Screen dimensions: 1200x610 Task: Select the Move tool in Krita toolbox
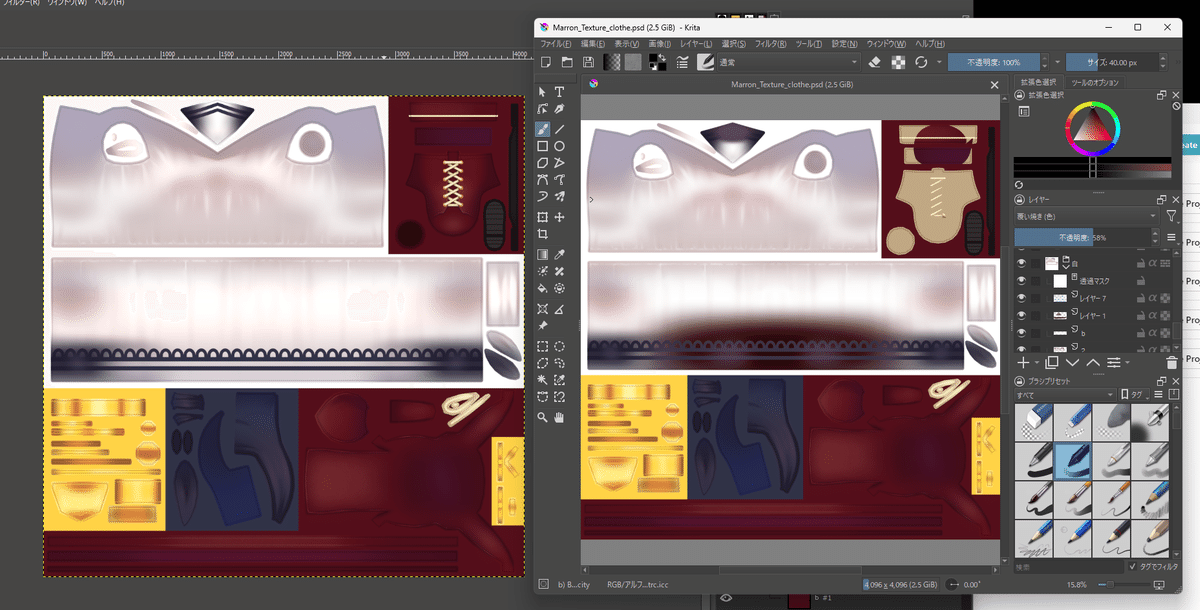coord(560,217)
